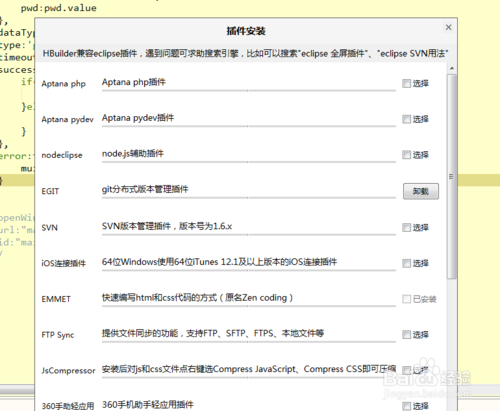Click the 'Aptana php' plugin name

(x=63, y=84)
